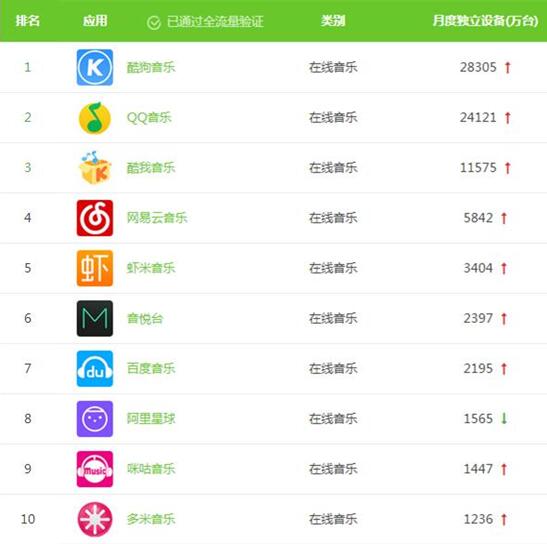Select the device count 1447
Viewport: 547px width, 544px height.
(x=478, y=469)
